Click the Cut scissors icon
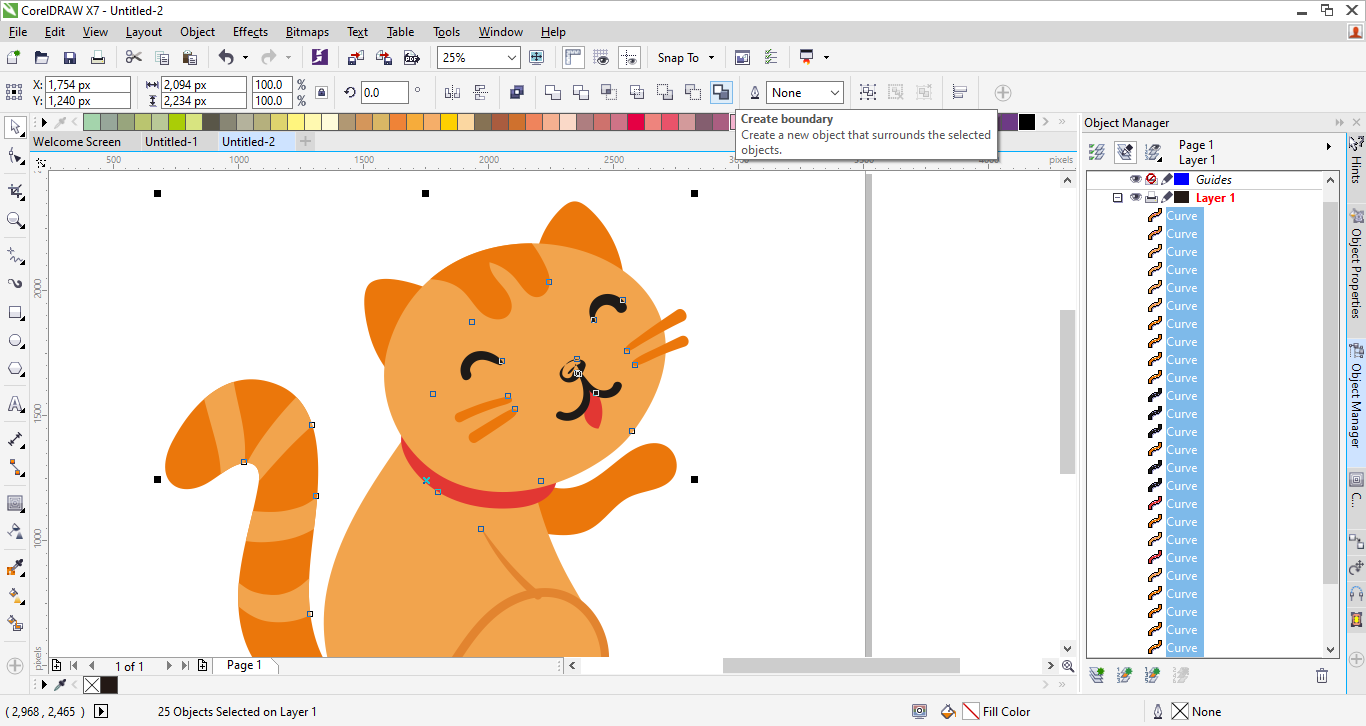The width and height of the screenshot is (1366, 726). 133,58
